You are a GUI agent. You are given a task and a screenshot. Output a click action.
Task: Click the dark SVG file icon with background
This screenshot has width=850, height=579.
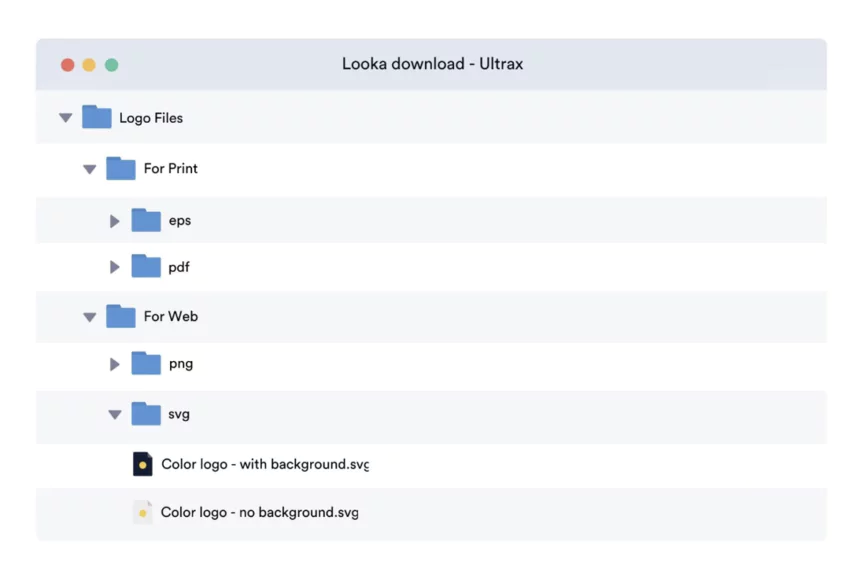[x=143, y=463]
